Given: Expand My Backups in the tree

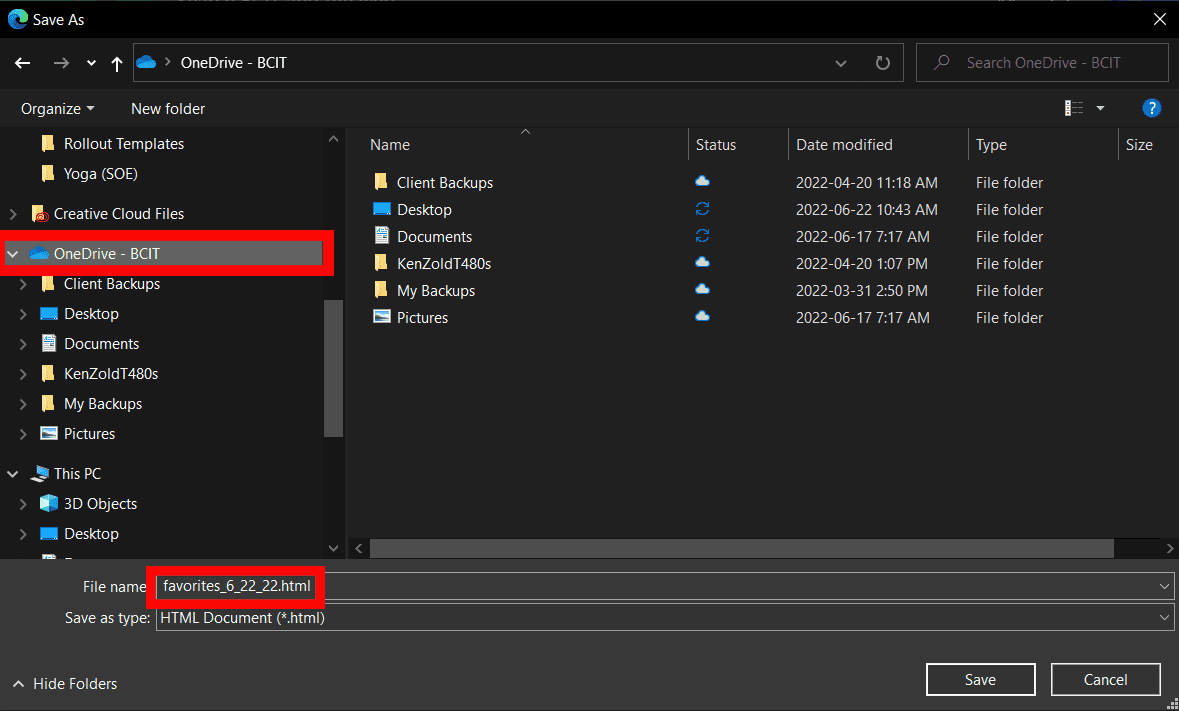Looking at the screenshot, I should click(23, 404).
